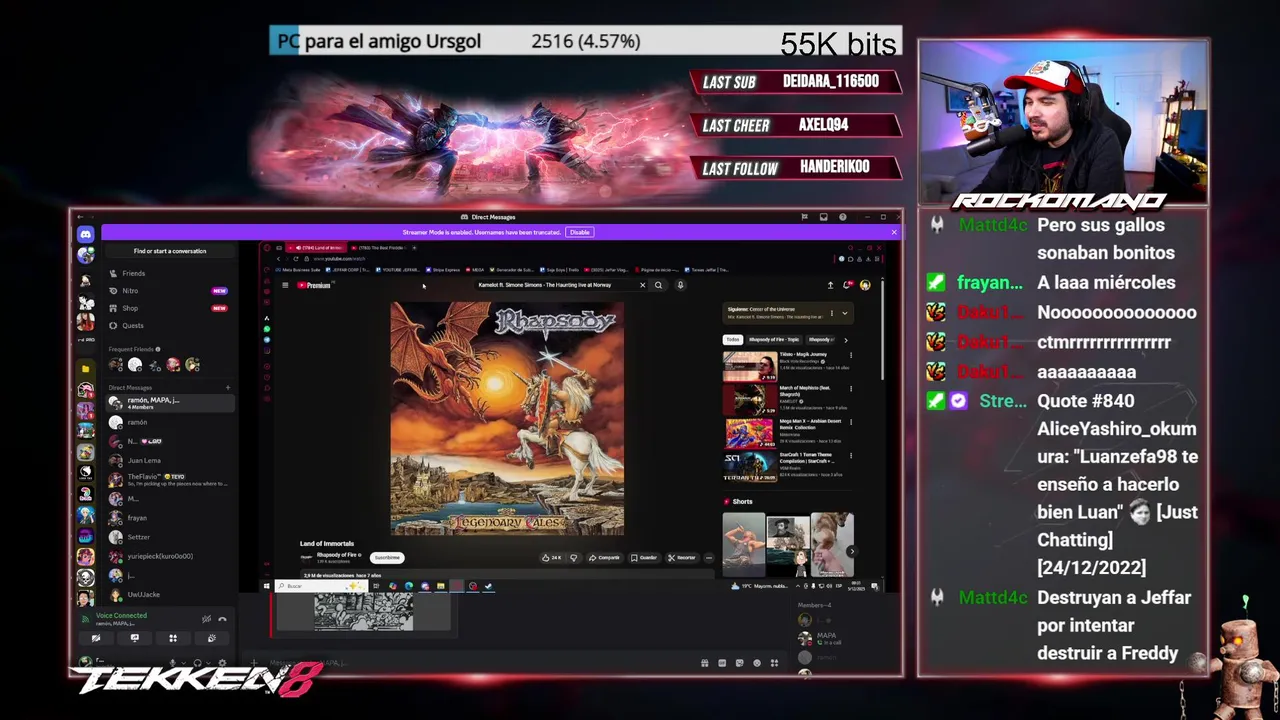This screenshot has width=1280, height=720.
Task: Open YouTube account avatar menu
Action: pos(865,285)
